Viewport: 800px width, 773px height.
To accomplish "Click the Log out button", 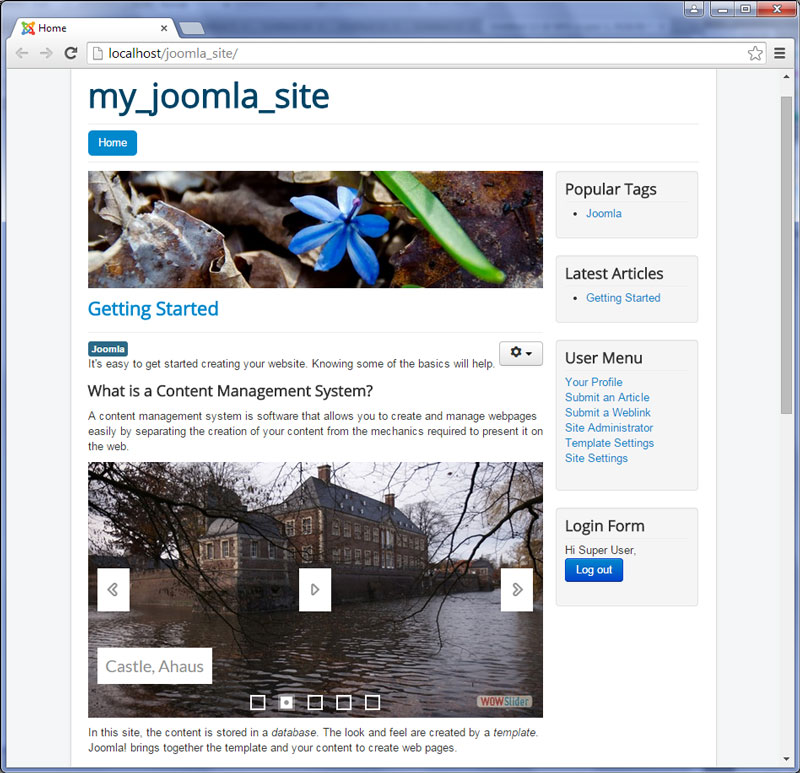I will pyautogui.click(x=594, y=570).
